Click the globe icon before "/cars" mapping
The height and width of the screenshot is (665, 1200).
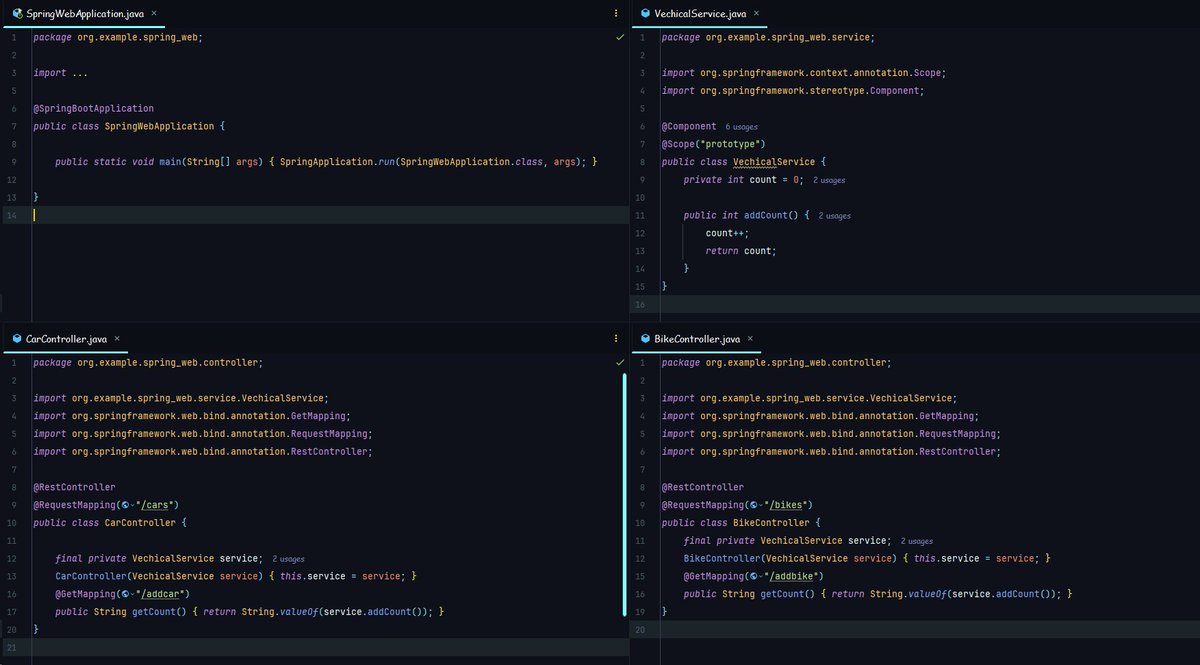coord(124,505)
